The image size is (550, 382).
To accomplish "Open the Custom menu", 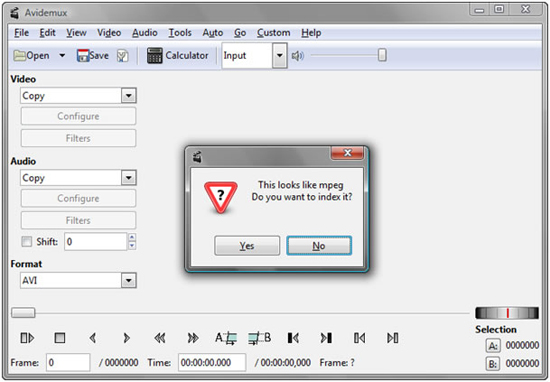I will 274,33.
